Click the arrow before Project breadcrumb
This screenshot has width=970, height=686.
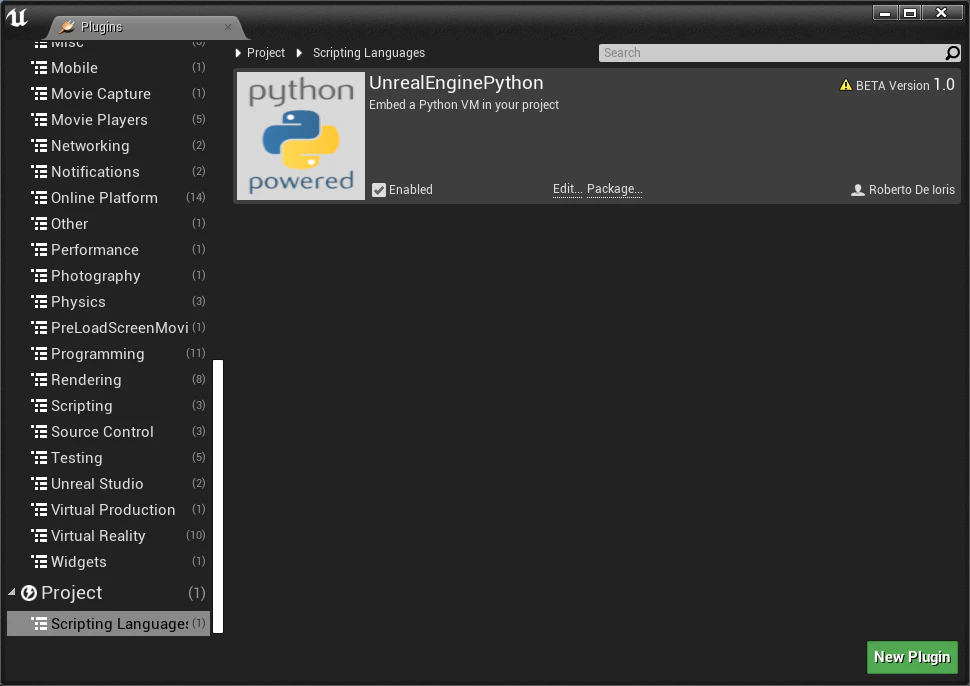tap(238, 53)
